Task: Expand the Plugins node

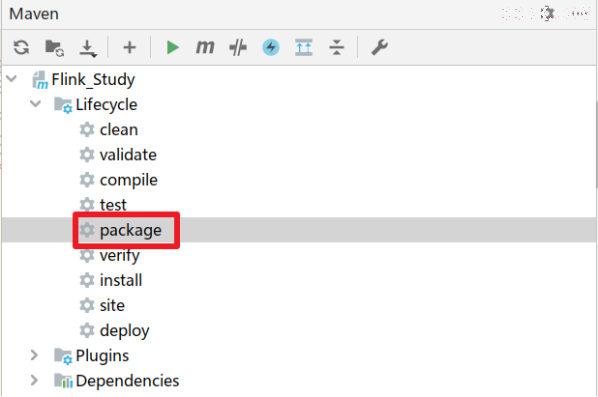Action: pyautogui.click(x=34, y=355)
